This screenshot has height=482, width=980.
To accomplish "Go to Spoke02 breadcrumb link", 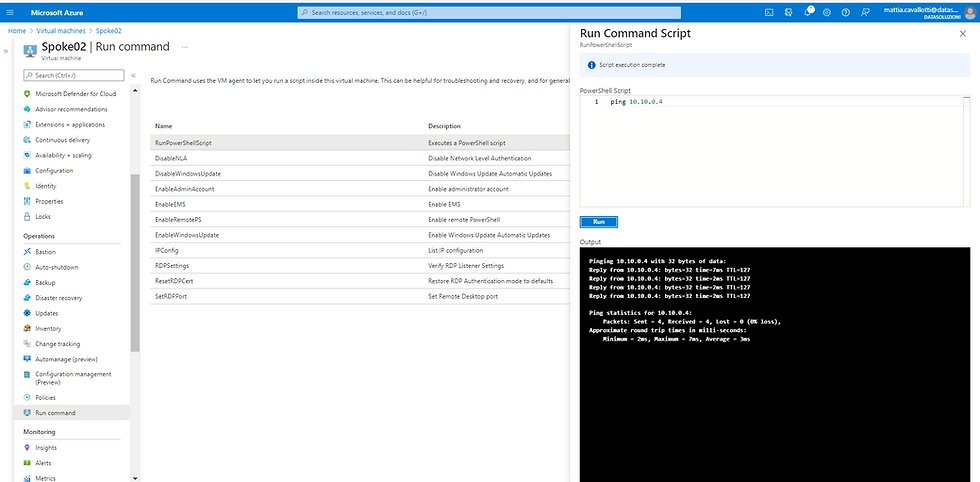I will coord(108,30).
